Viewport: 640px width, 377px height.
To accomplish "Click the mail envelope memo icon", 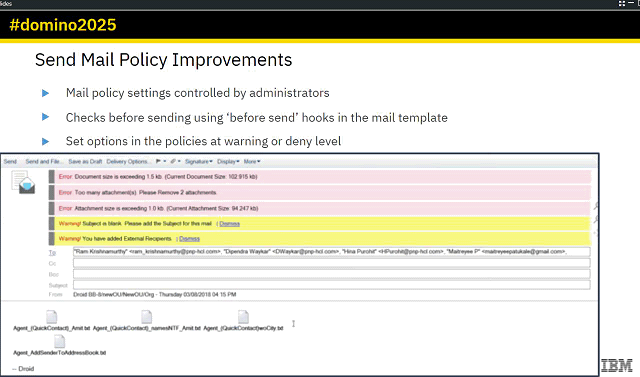I will point(23,183).
